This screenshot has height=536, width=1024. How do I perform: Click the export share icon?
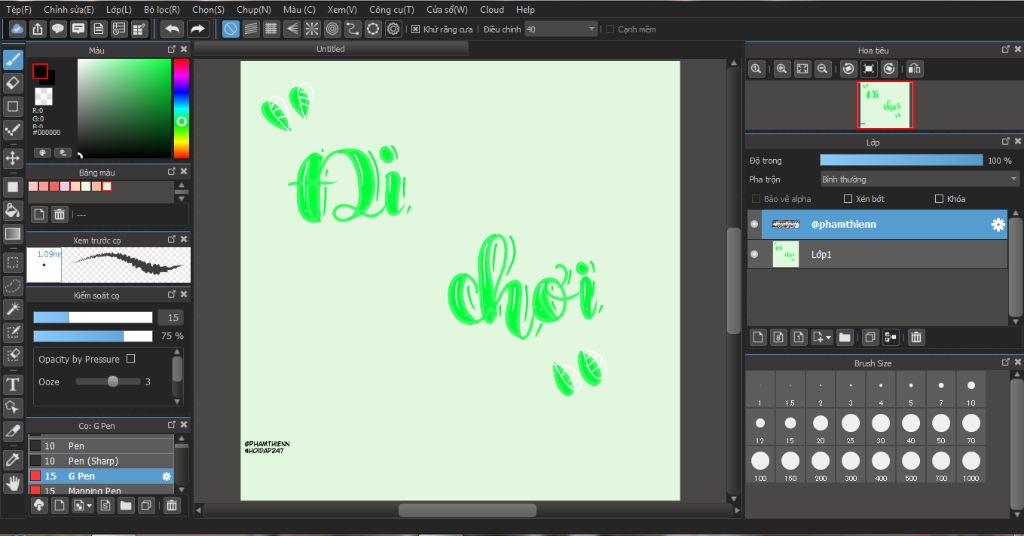pos(38,29)
